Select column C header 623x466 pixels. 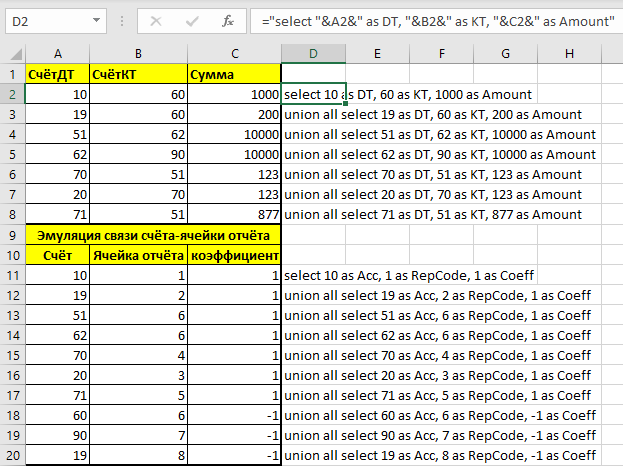click(x=234, y=52)
